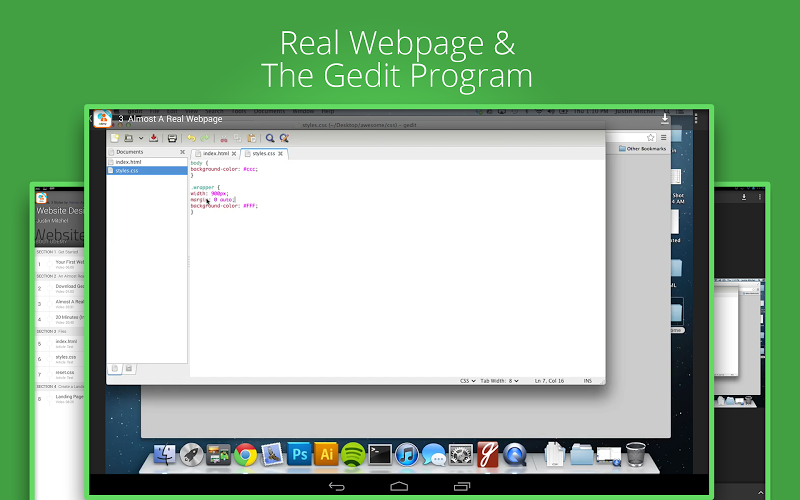Click the Ln 7, Col 16 status text
Screen dimensions: 800x500
click(x=549, y=381)
